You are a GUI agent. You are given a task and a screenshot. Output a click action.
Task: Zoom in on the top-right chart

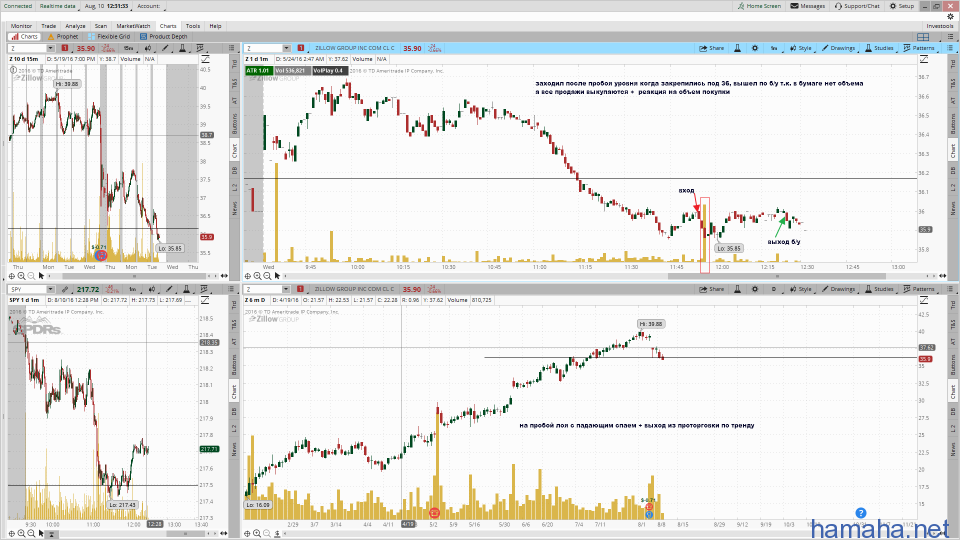coord(257,276)
